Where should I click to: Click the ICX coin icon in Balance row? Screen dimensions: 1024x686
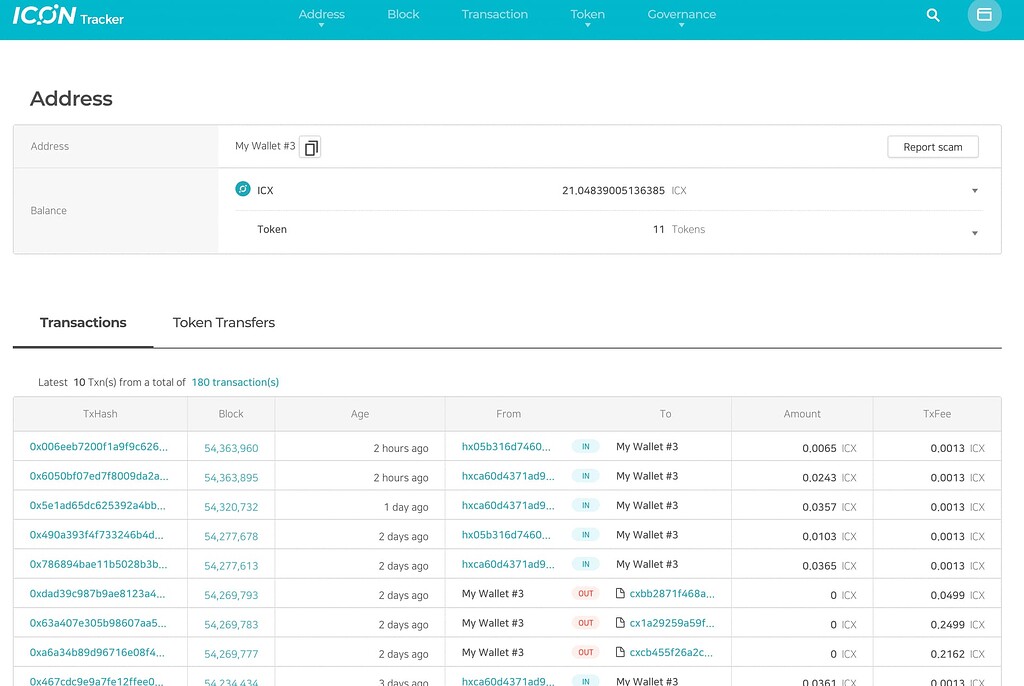[x=241, y=189]
